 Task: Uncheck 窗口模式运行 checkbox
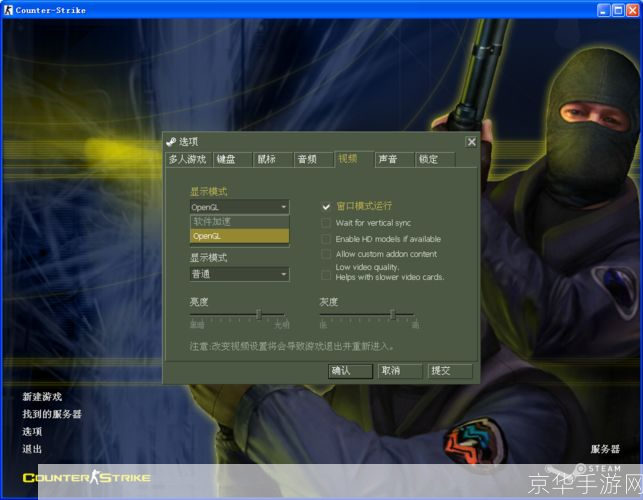point(326,207)
